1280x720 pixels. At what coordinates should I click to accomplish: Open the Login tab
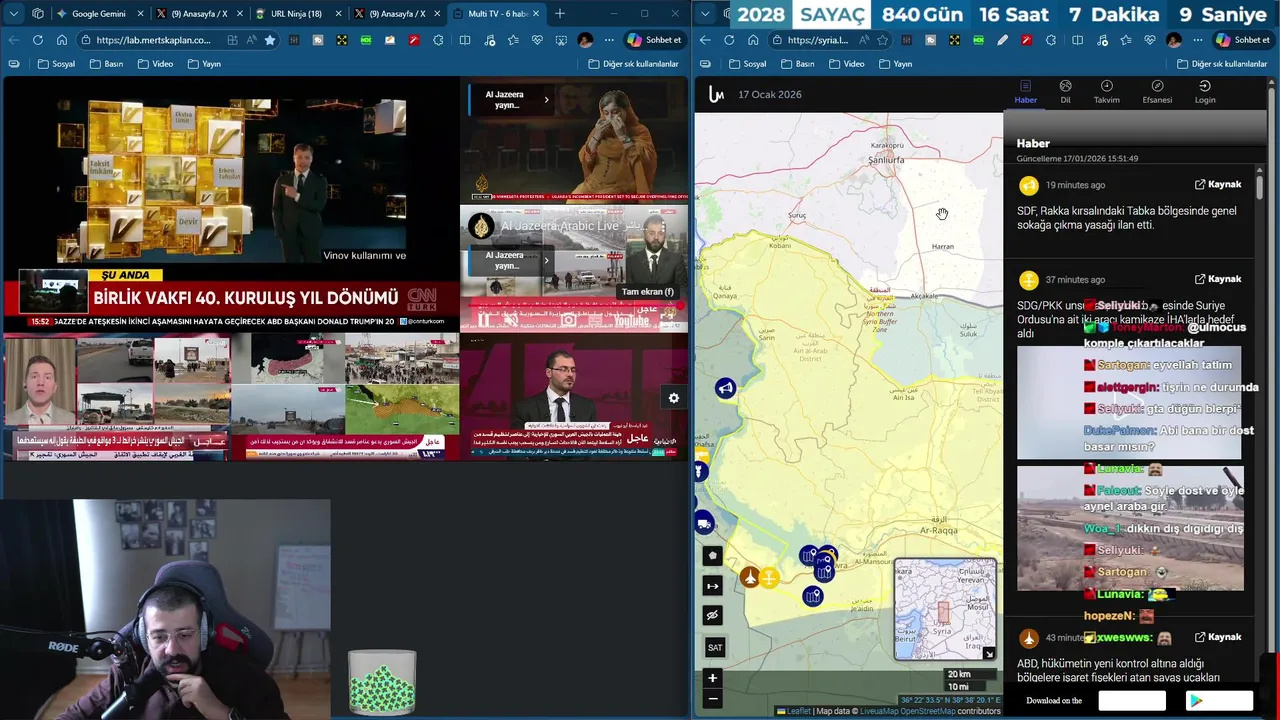pyautogui.click(x=1205, y=92)
